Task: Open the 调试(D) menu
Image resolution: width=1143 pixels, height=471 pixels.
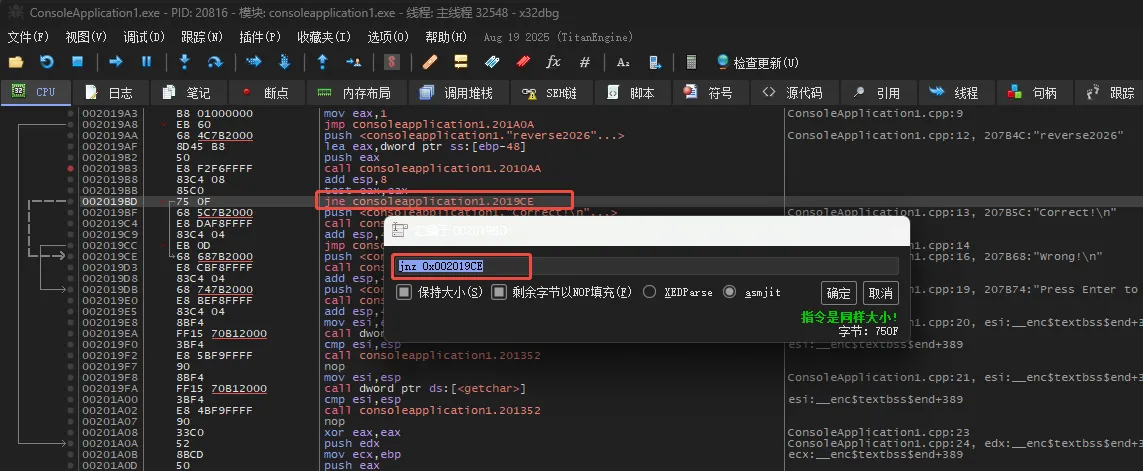Action: point(144,36)
